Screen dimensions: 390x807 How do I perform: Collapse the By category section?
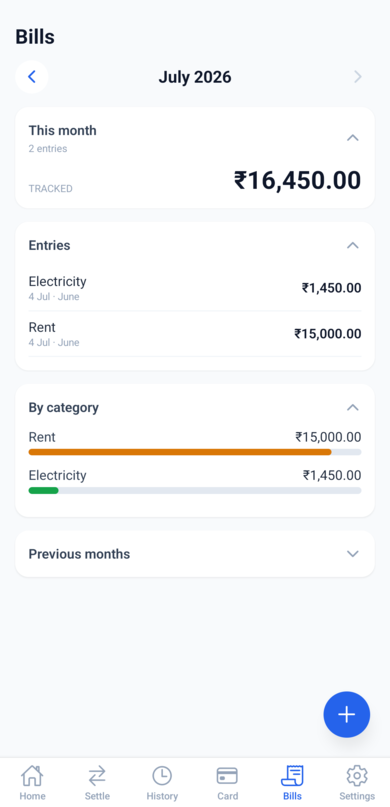coord(352,408)
